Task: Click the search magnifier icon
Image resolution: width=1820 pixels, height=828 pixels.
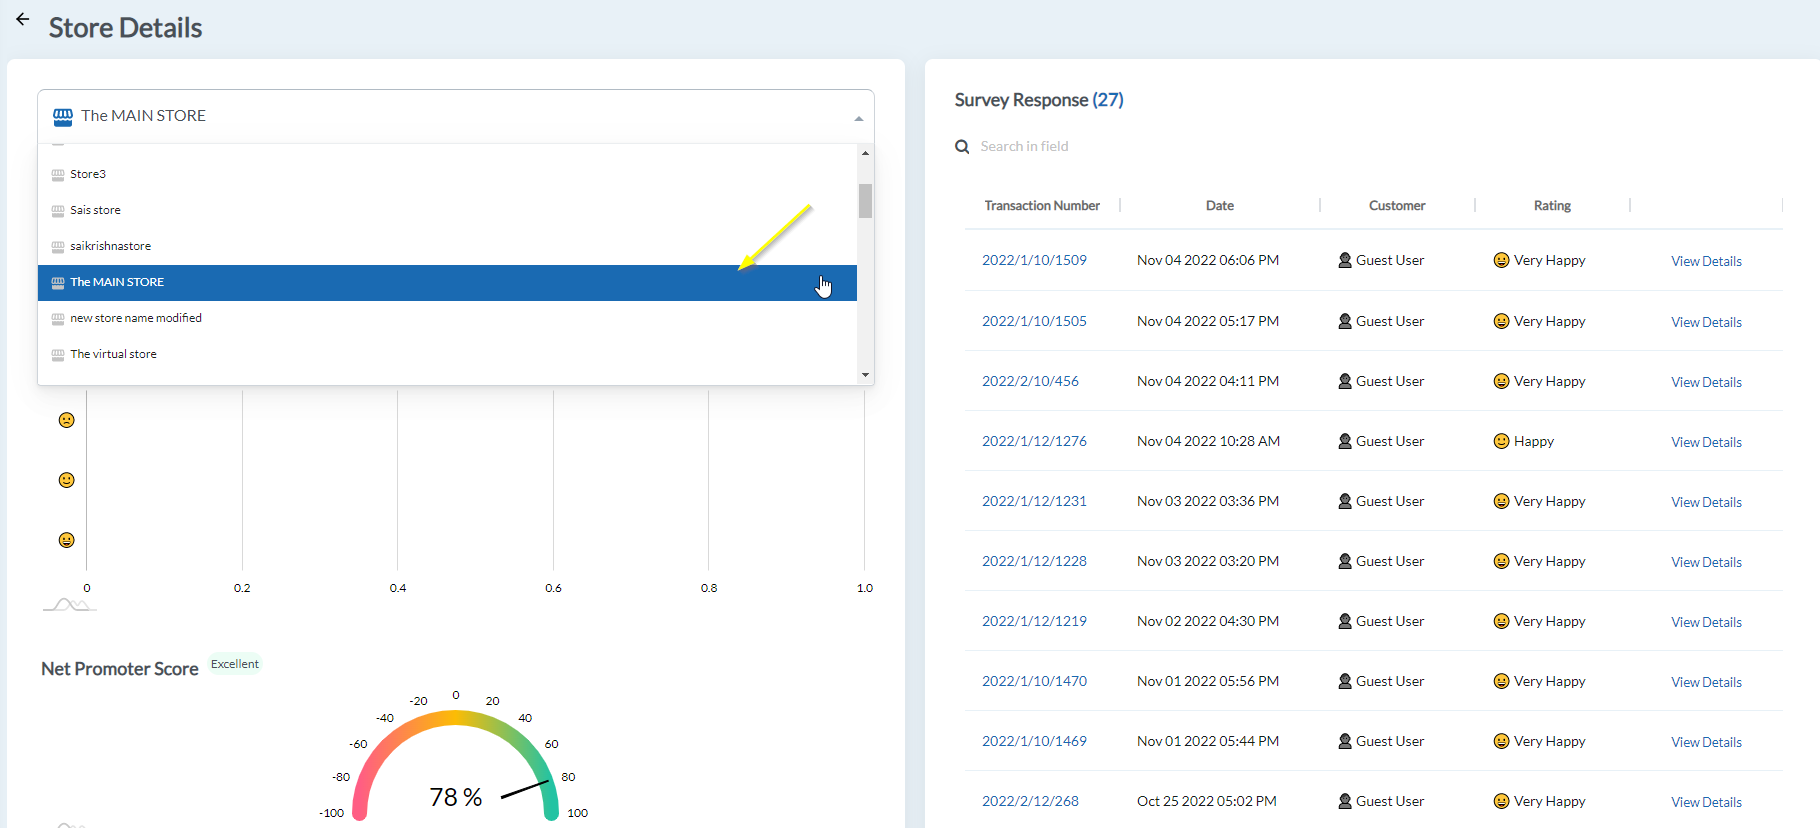Action: pos(962,147)
